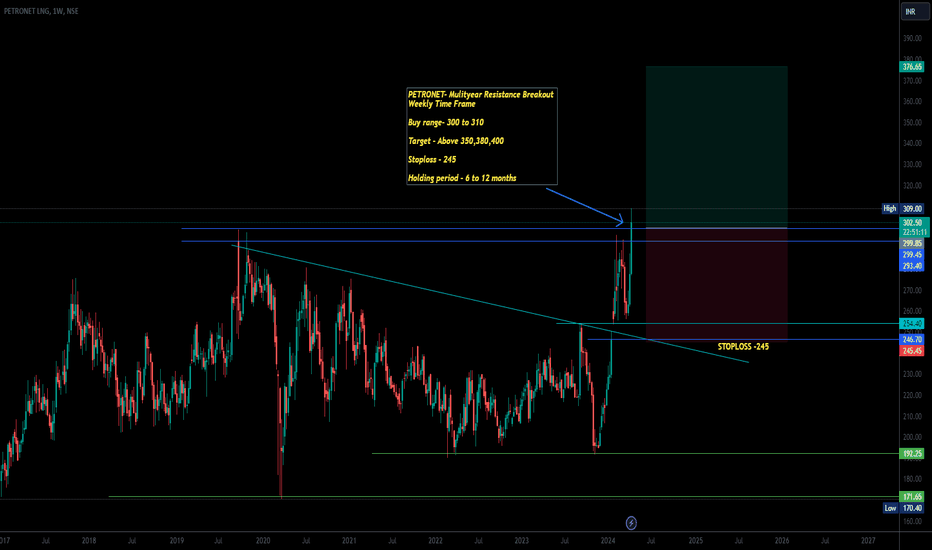
Task: Click the cyan 254.40 price label
Action: 912,323
